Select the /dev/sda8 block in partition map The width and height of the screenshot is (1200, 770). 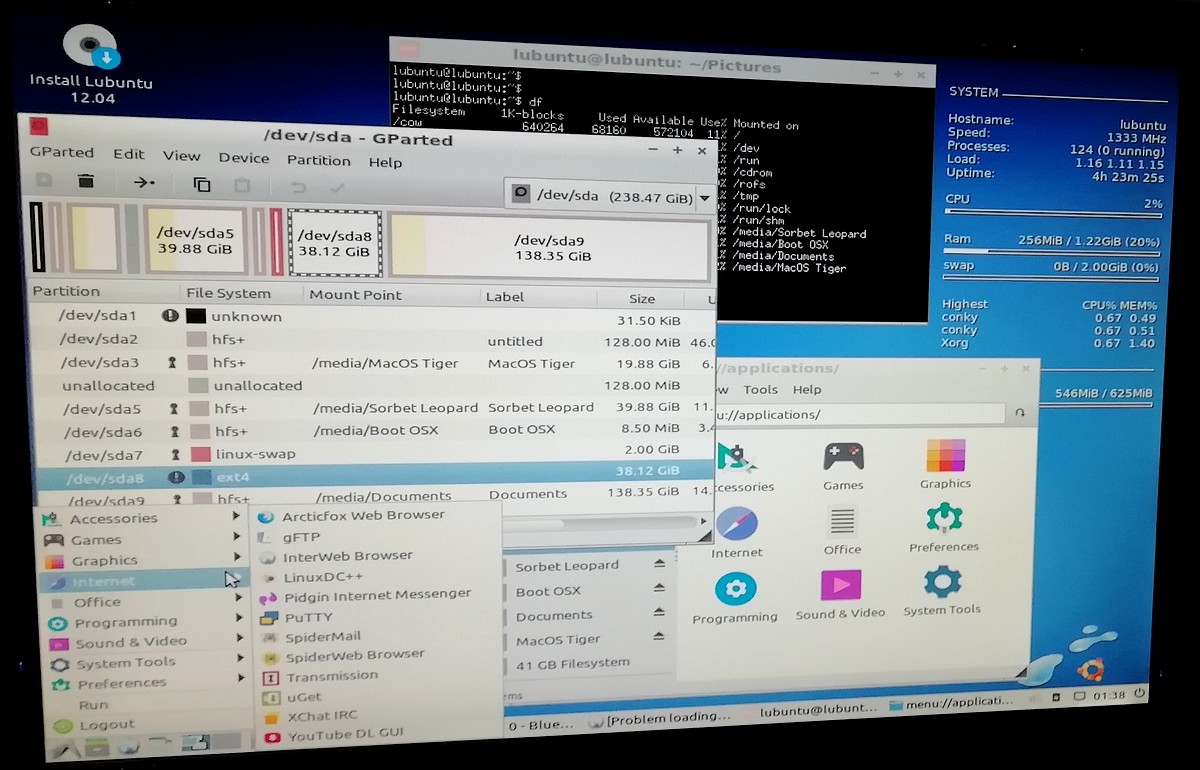click(335, 243)
